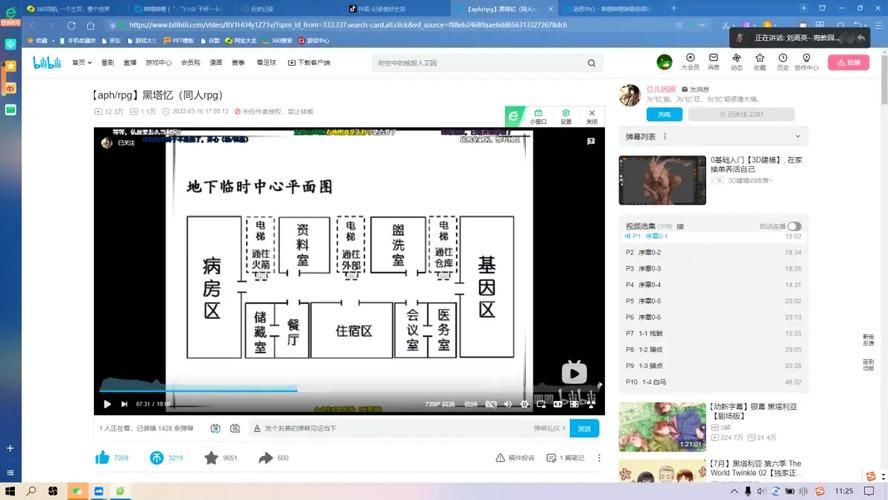Mute the video volume icon
Screen dimensions: 888x500
507,404
